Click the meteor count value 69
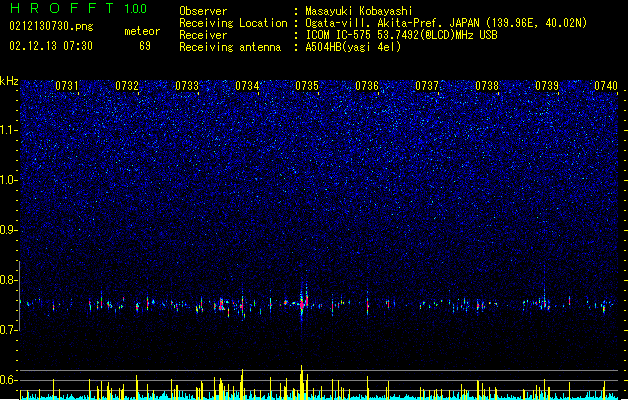This screenshot has height=400, width=629. point(145,46)
